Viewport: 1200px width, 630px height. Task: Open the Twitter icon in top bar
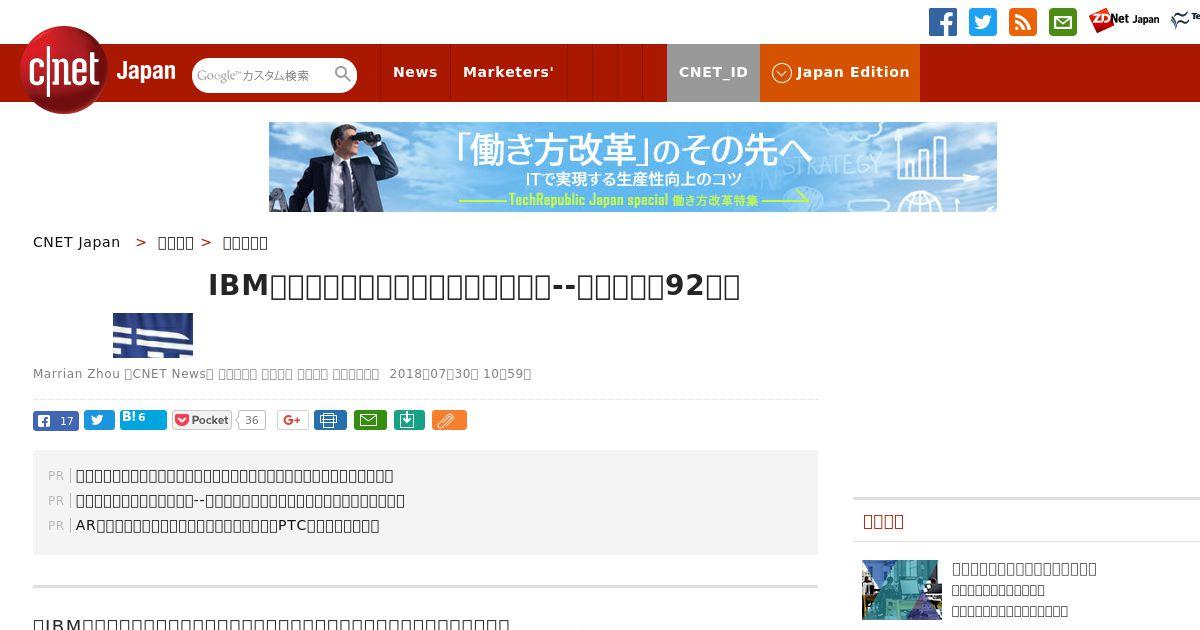(983, 22)
